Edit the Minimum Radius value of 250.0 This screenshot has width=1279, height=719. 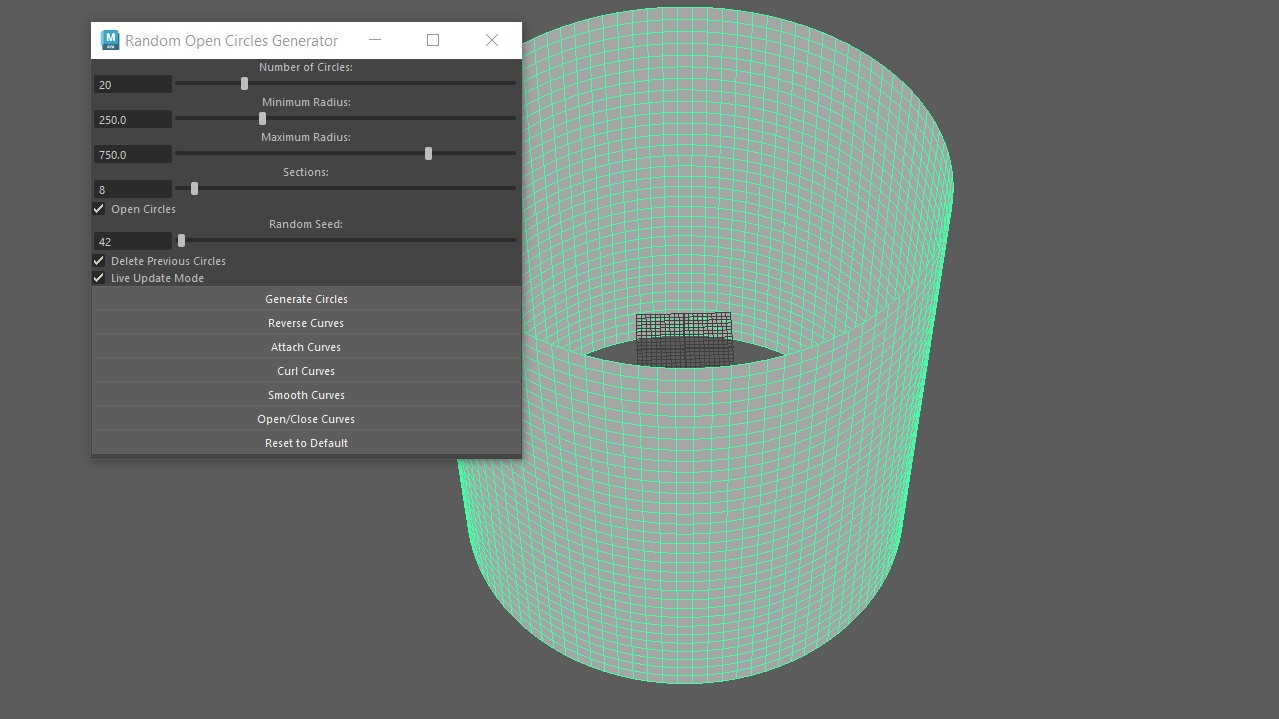[132, 119]
